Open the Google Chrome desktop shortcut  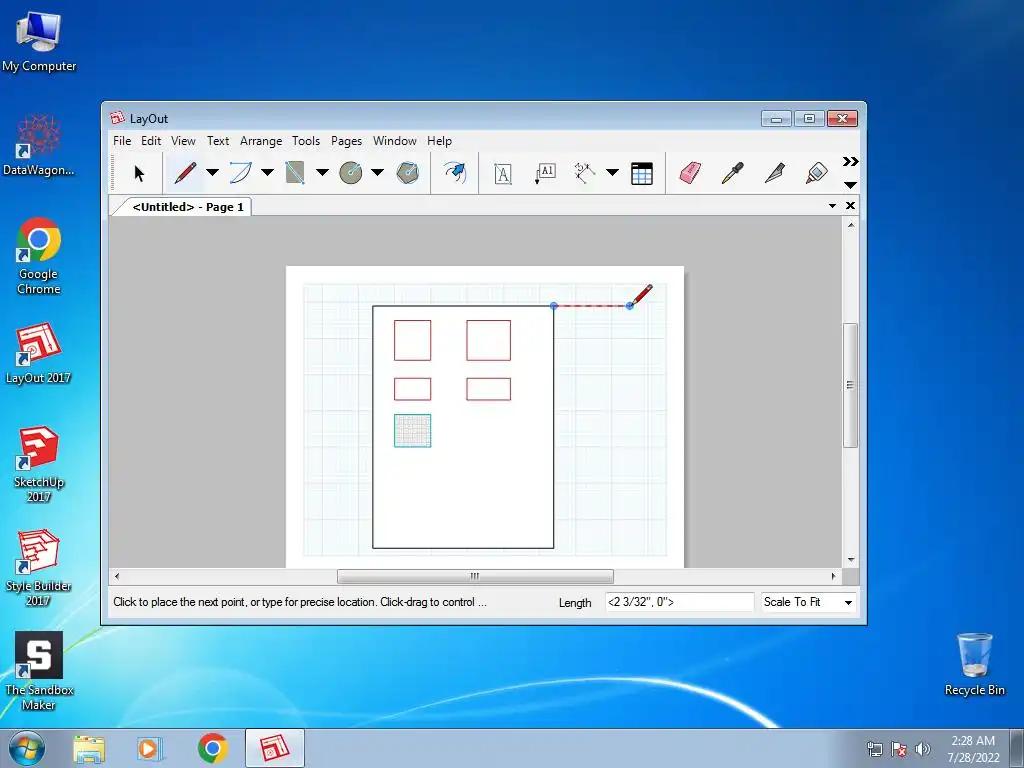(39, 256)
